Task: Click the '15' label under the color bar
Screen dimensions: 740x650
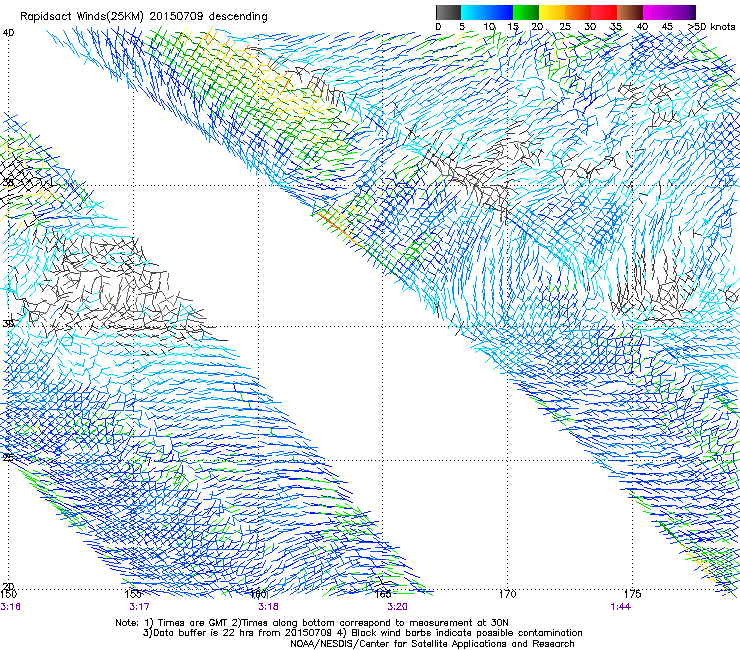Action: pyautogui.click(x=513, y=27)
